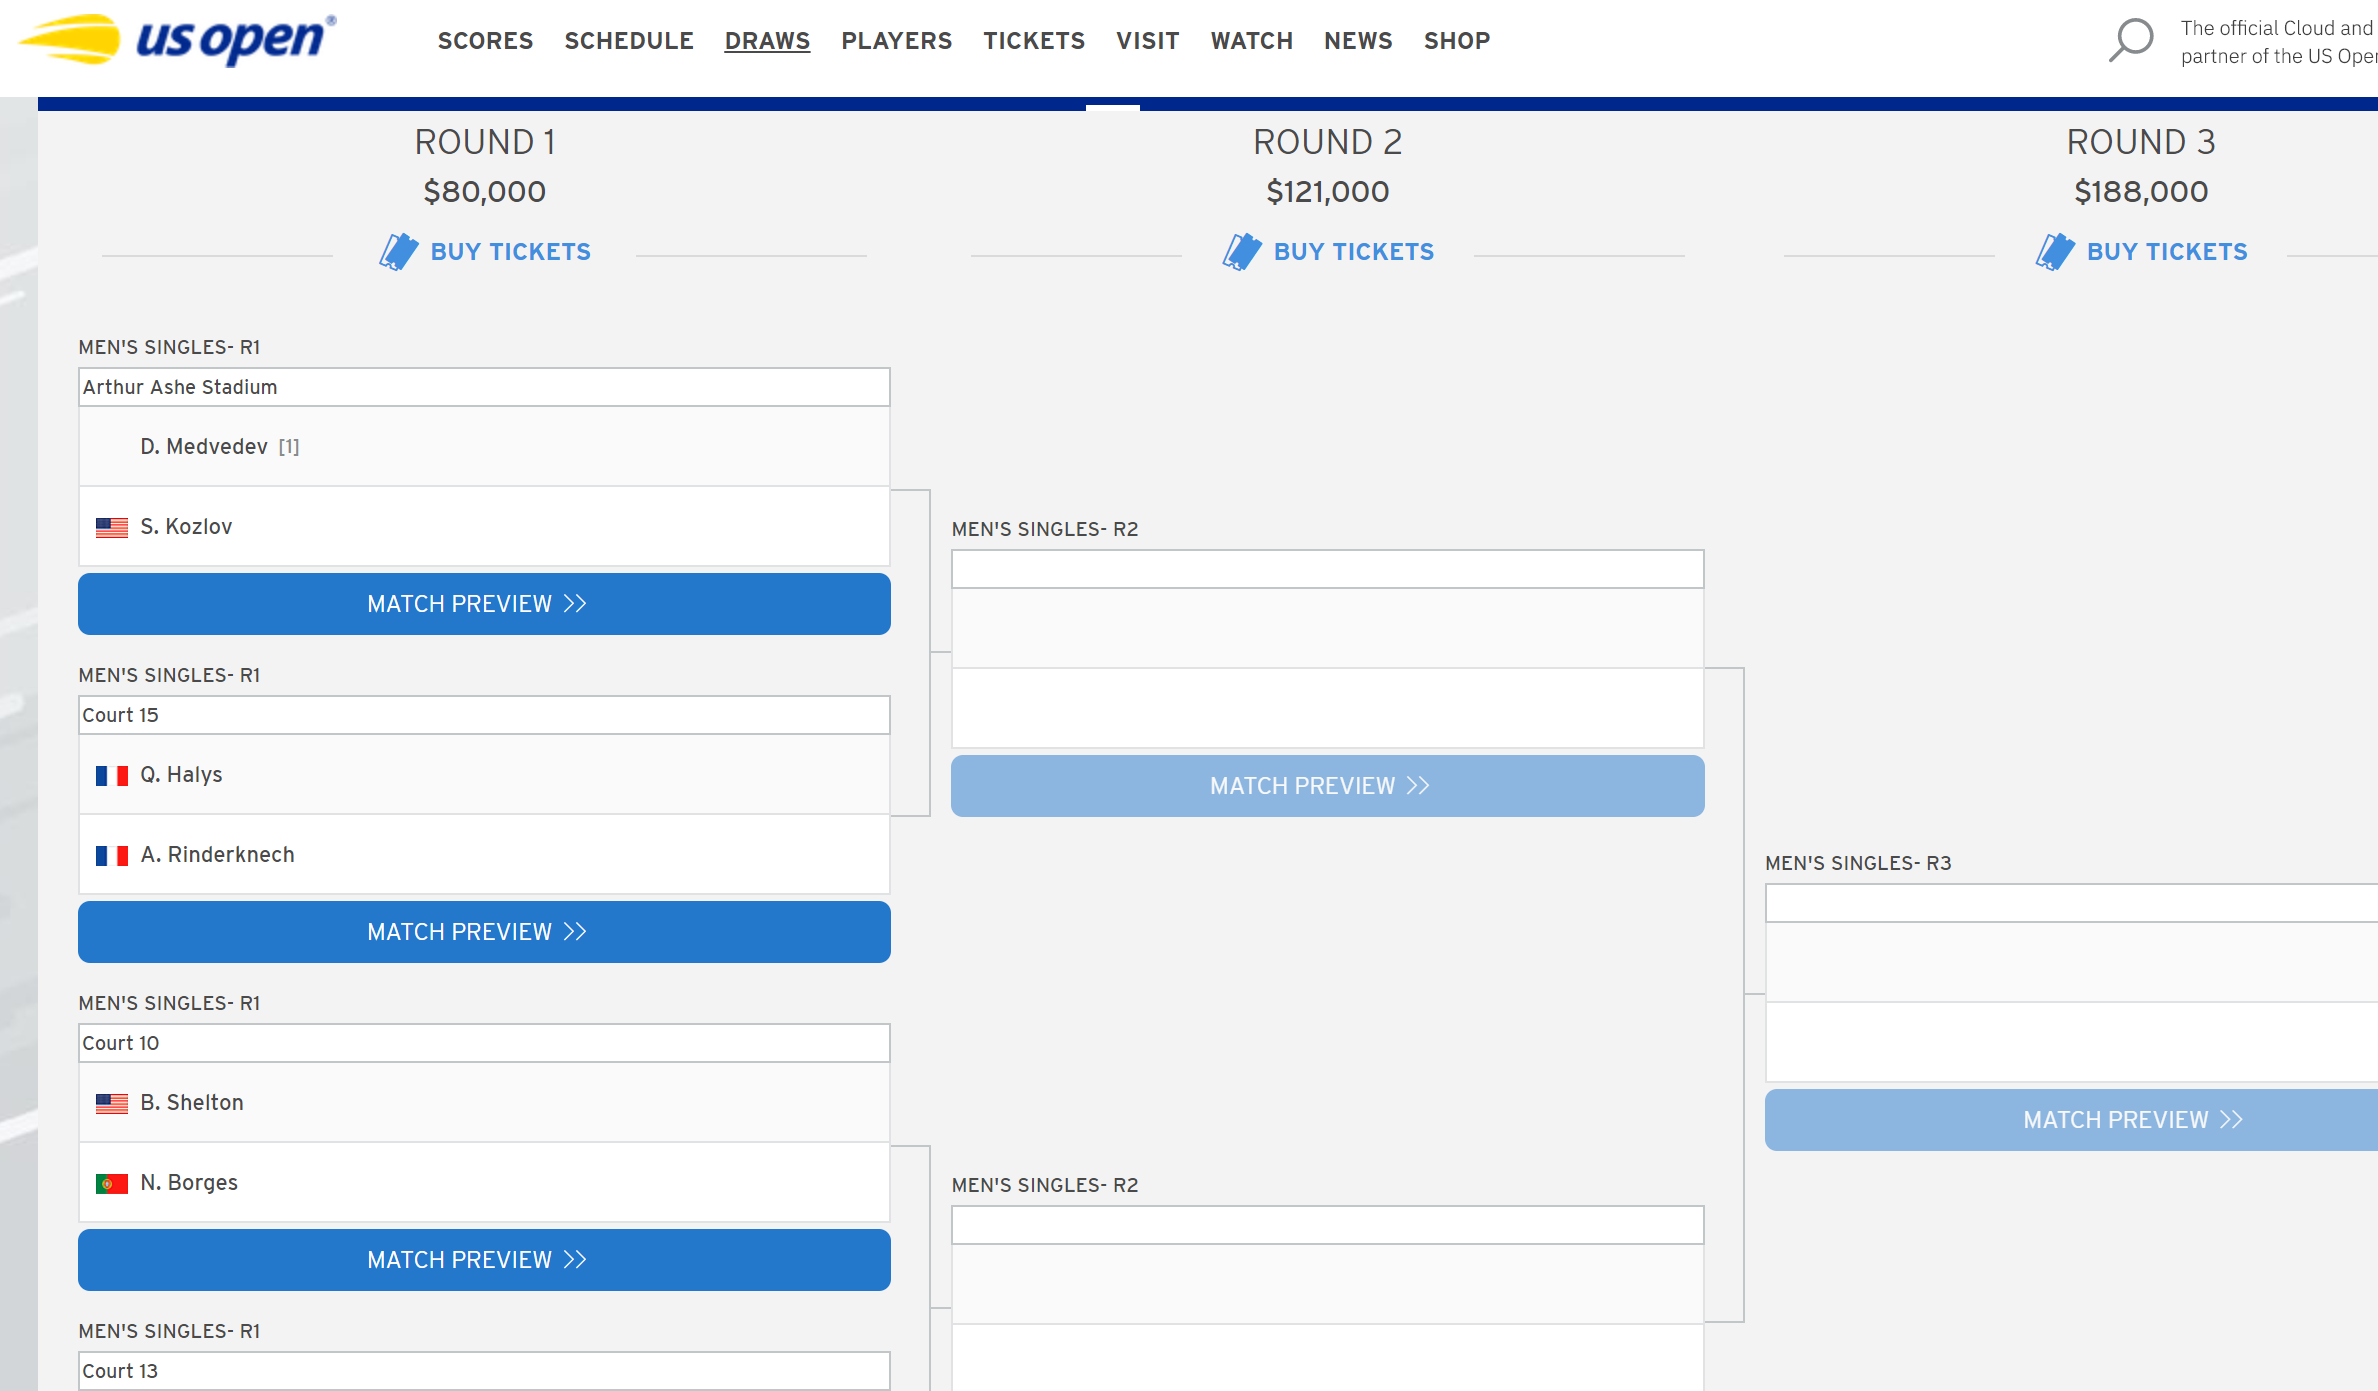
Task: Click N. Borges' Portugal flag icon
Action: 112,1183
